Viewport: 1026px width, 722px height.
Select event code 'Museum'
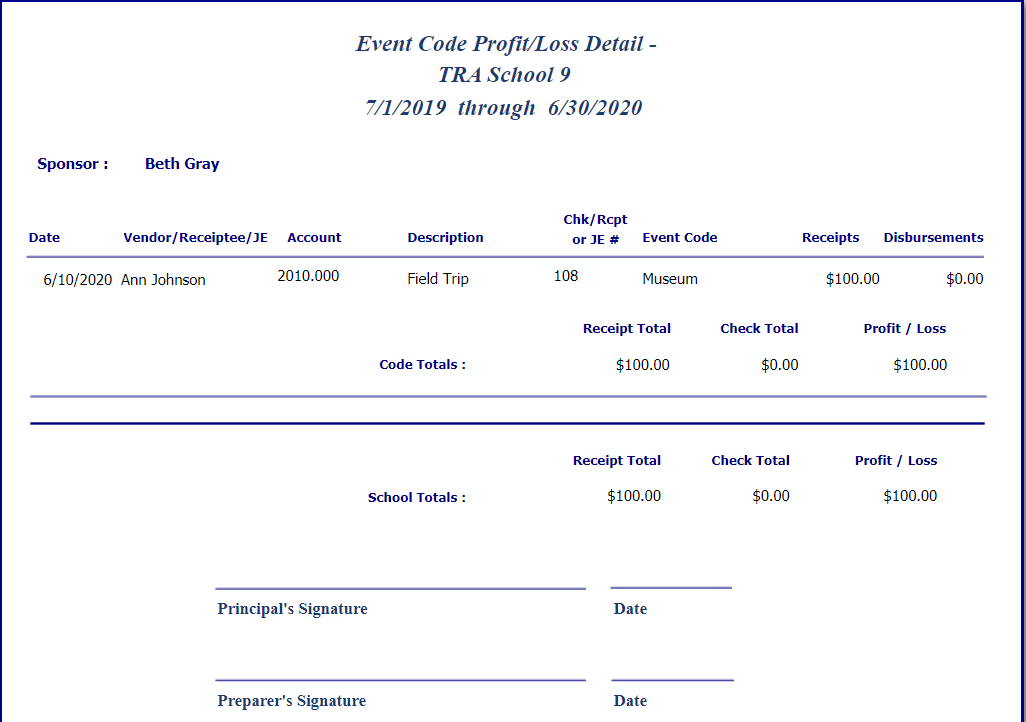[x=670, y=279]
